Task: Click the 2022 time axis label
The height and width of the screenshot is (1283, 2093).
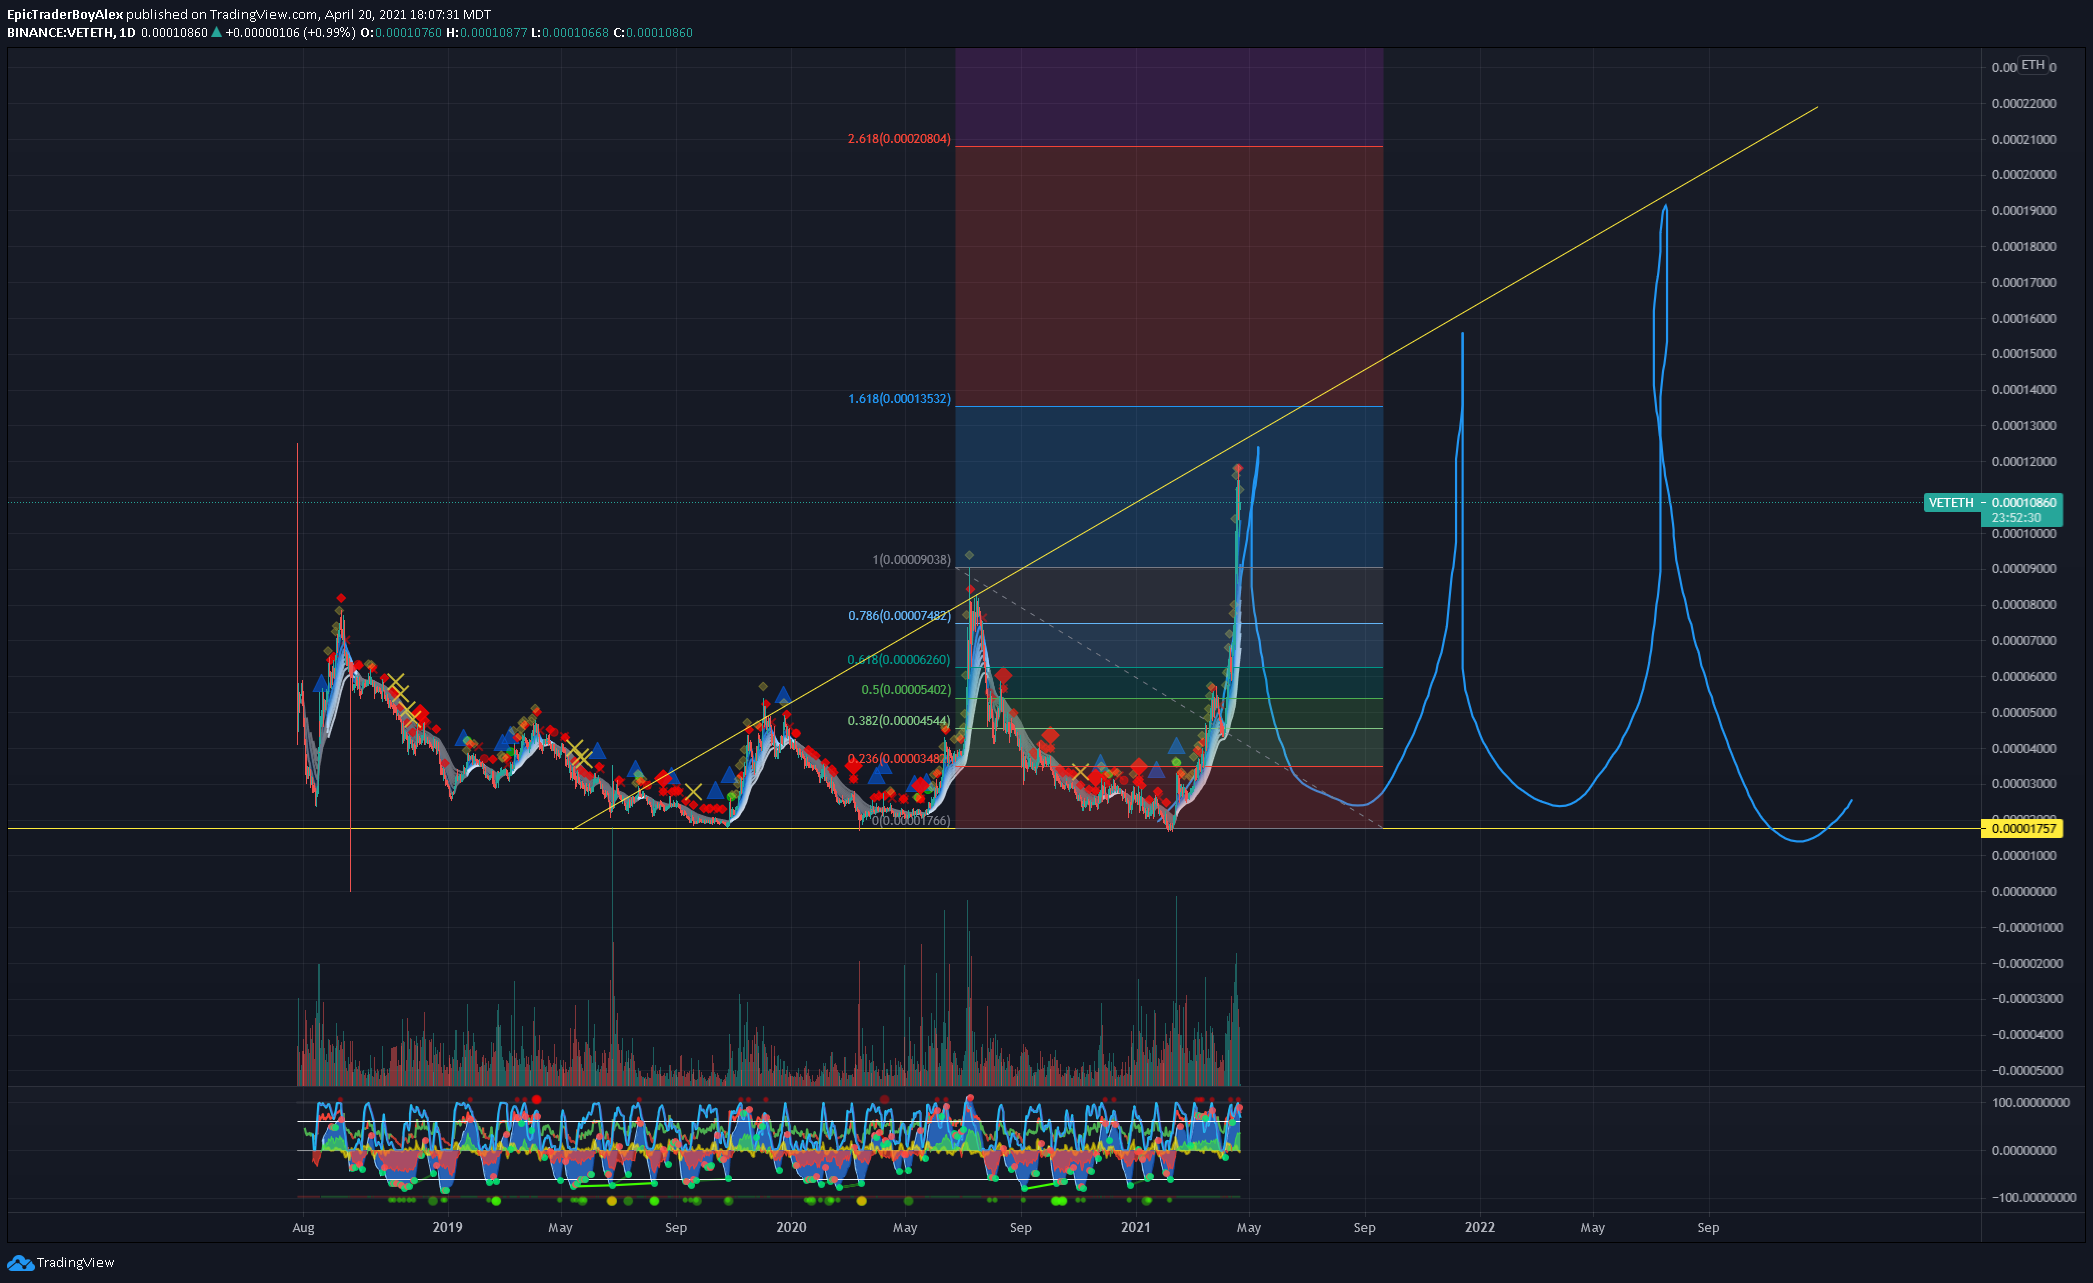Action: (1480, 1227)
